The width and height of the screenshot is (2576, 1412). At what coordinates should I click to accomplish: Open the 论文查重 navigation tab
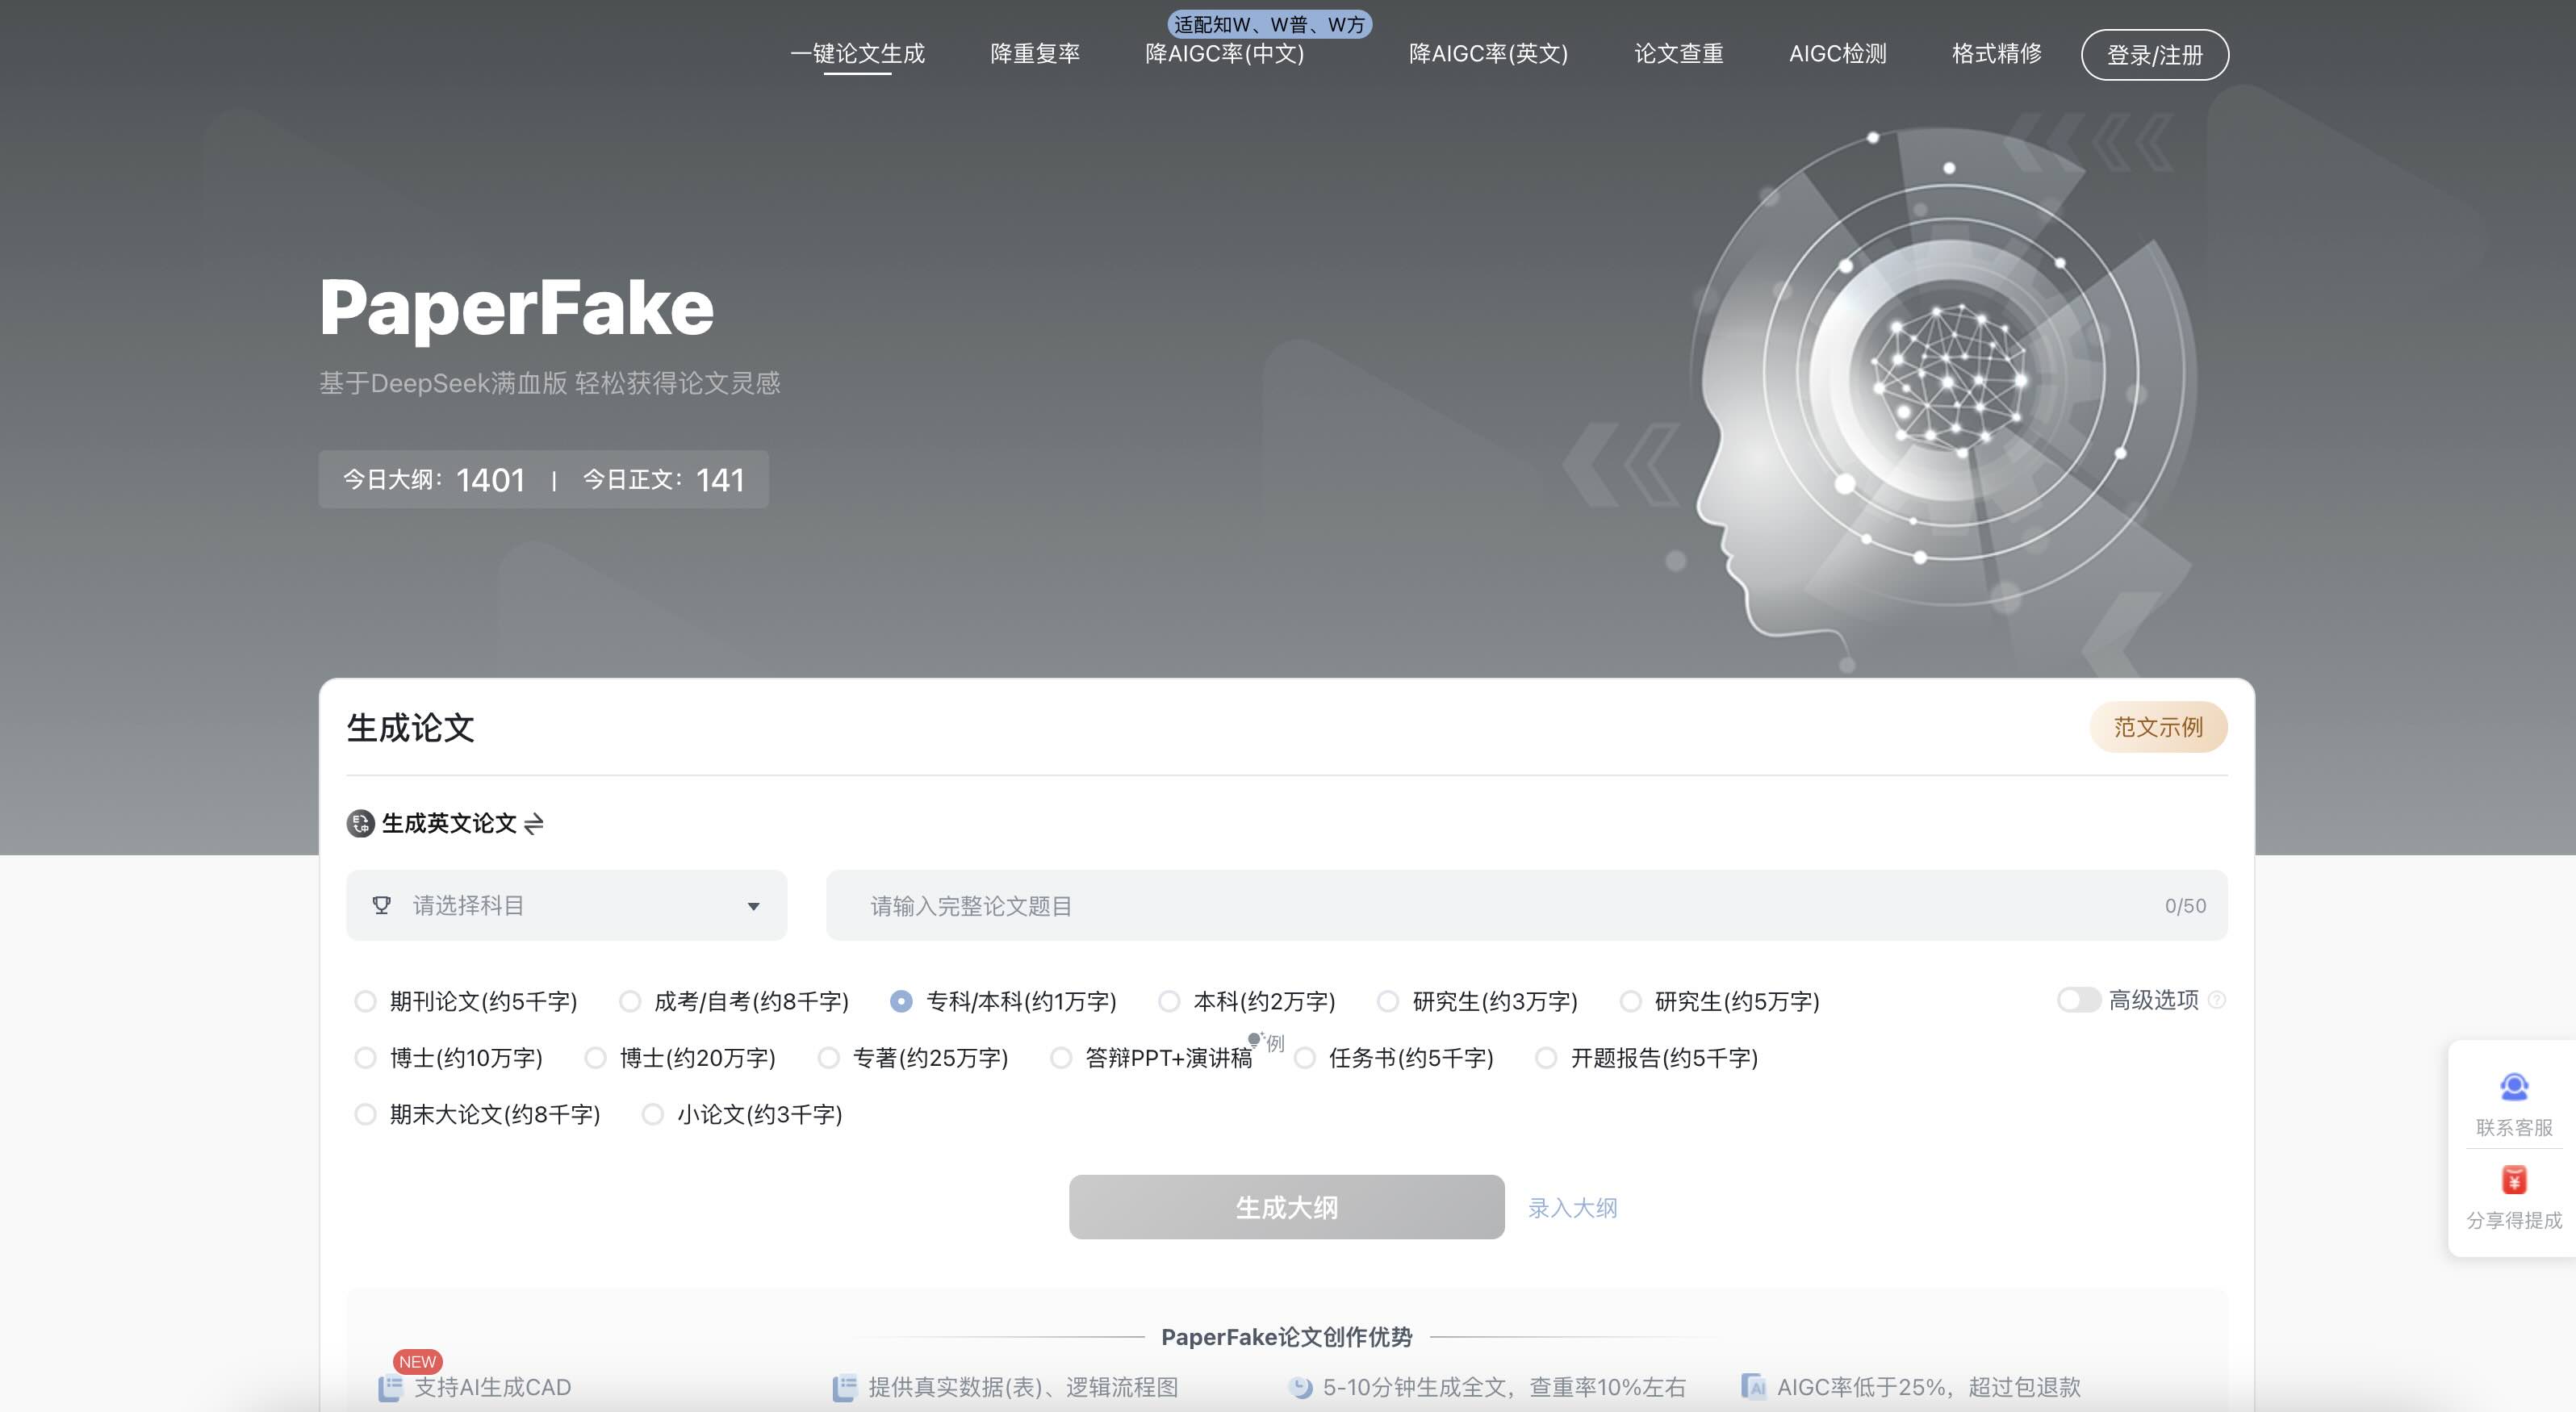pos(1678,54)
